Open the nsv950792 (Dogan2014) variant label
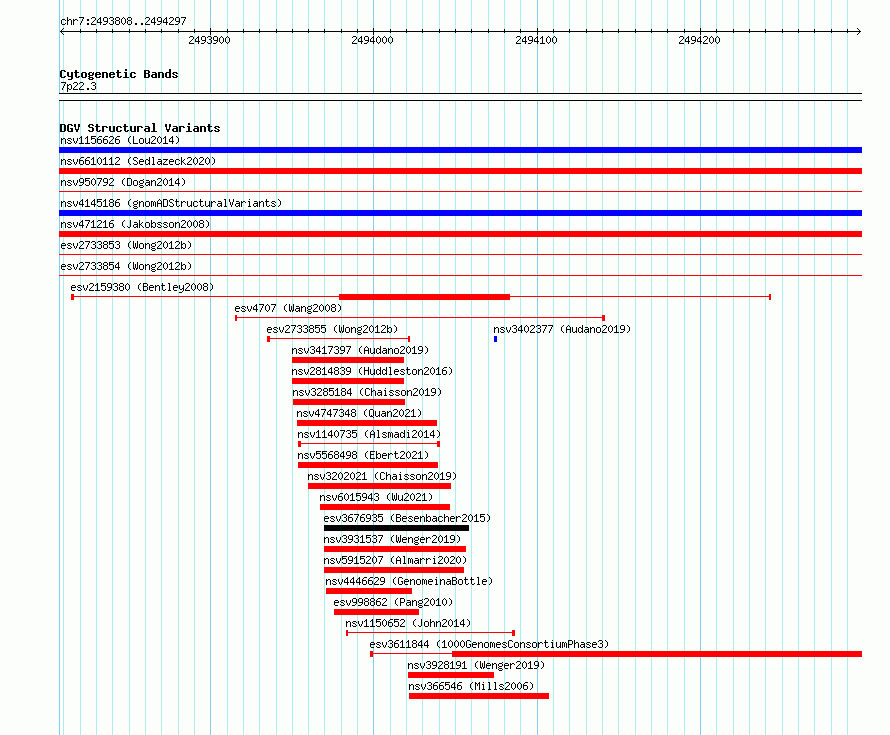Screen dimensions: 890x735 point(123,182)
